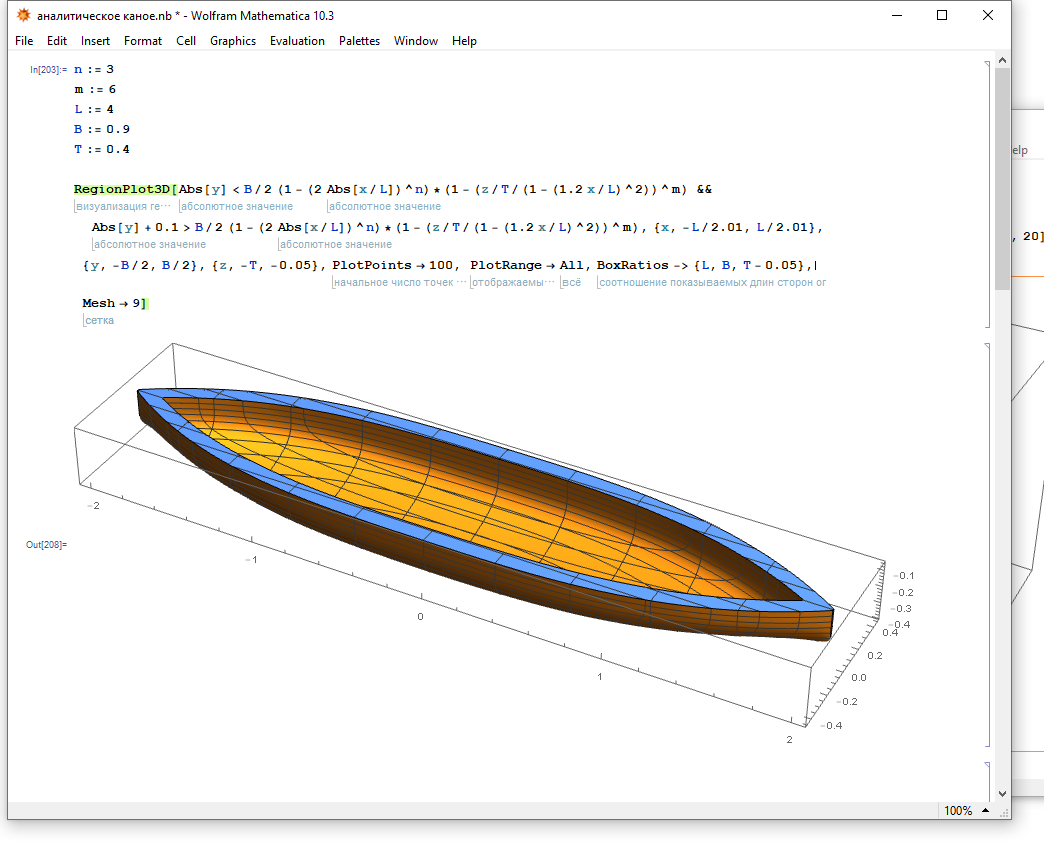Click the PlotPoints option in the code
The image size is (1044, 842).
click(371, 265)
